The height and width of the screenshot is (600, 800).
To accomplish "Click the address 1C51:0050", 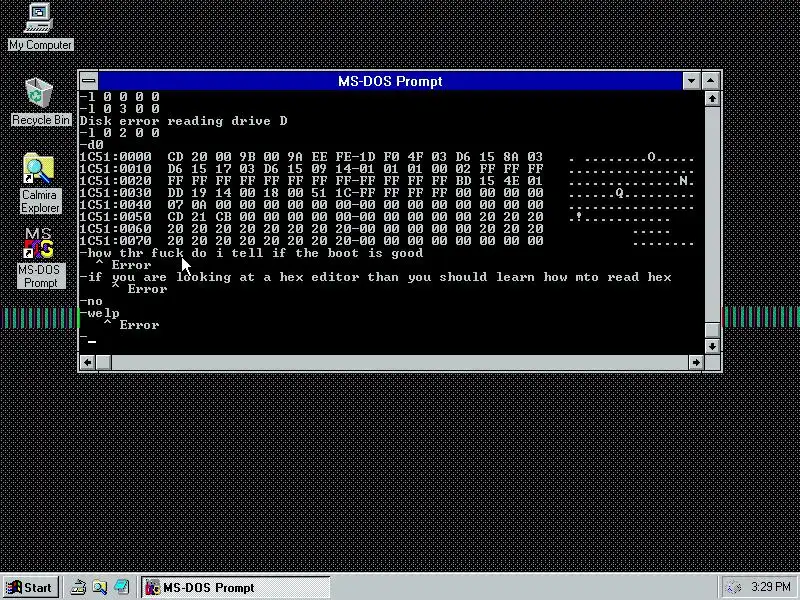I will 115,217.
